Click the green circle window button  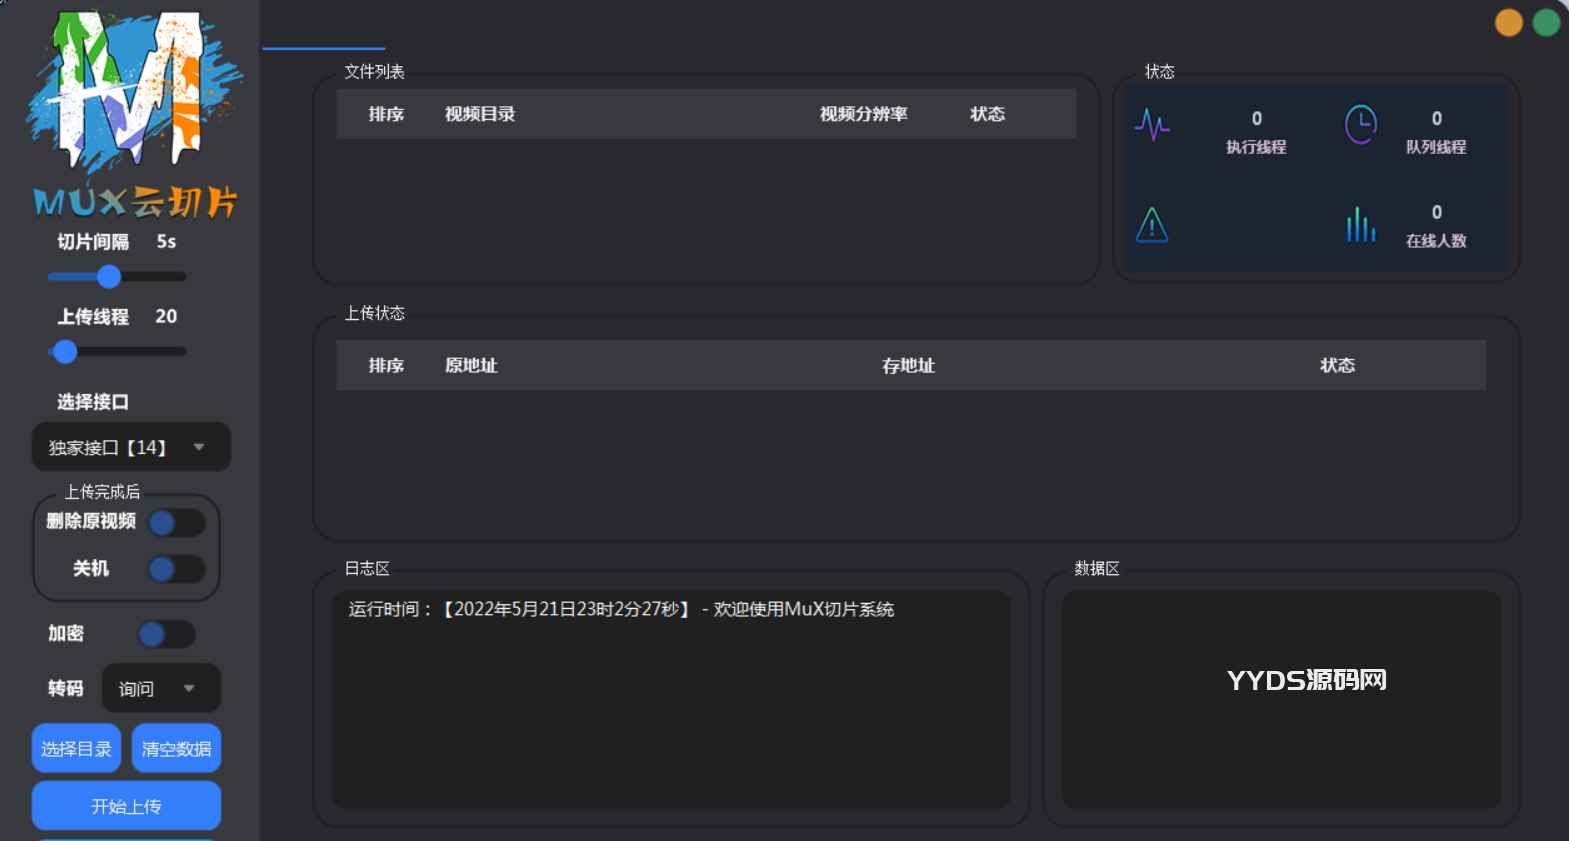click(x=1546, y=22)
